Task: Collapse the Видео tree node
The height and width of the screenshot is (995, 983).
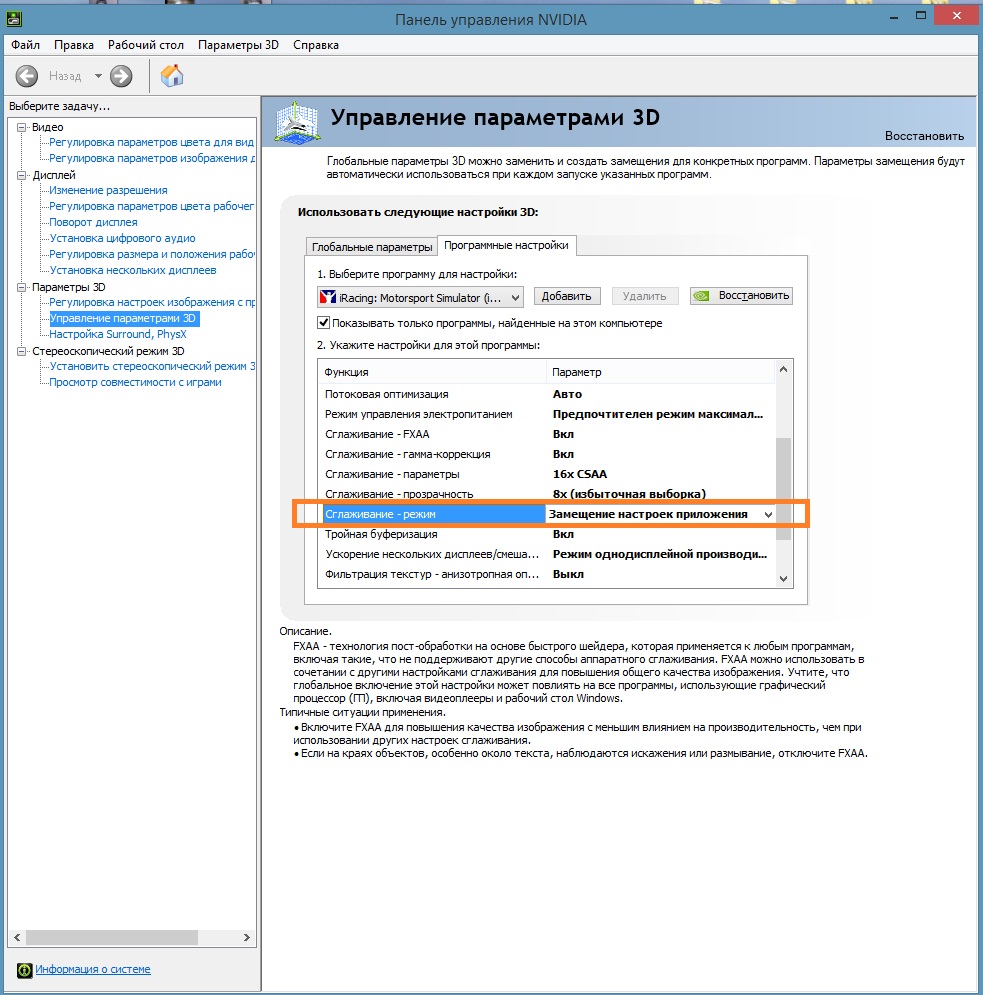Action: [22, 127]
